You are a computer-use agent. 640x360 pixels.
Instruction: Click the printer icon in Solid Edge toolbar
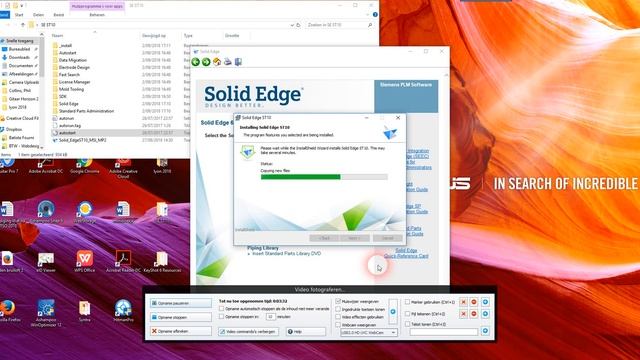coord(228,62)
